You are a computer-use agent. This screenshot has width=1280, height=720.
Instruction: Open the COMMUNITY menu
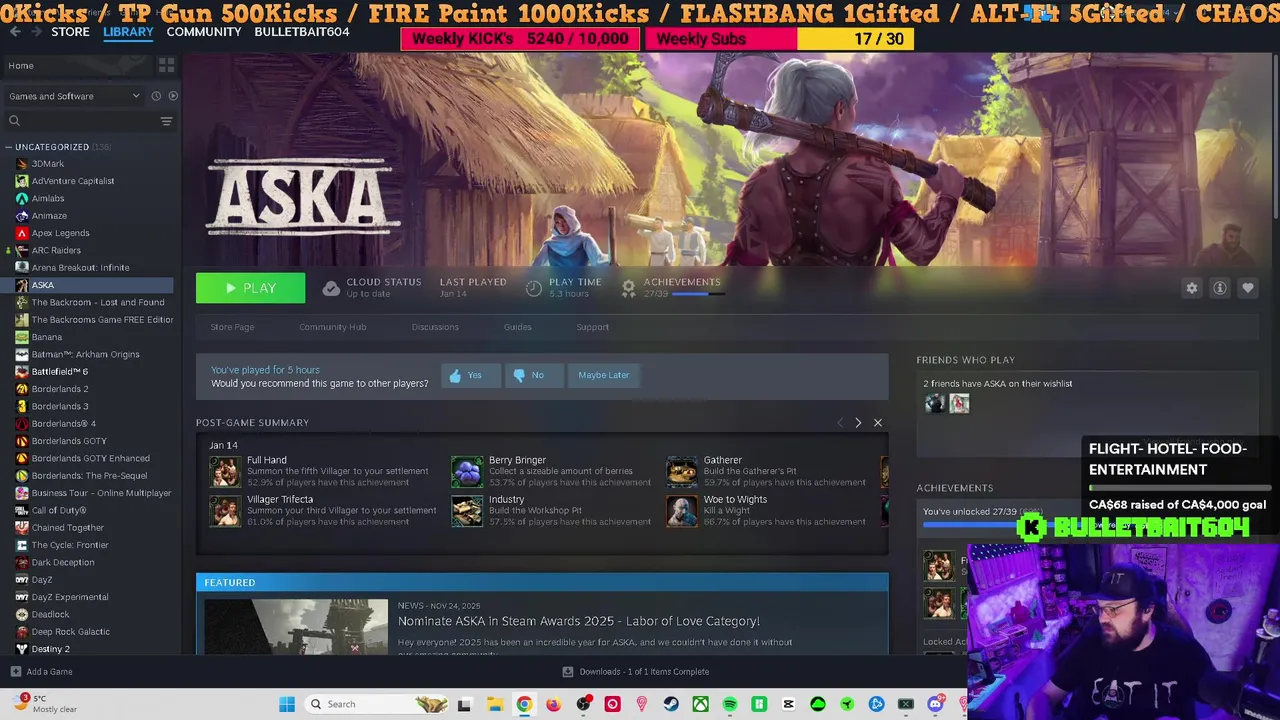[204, 32]
